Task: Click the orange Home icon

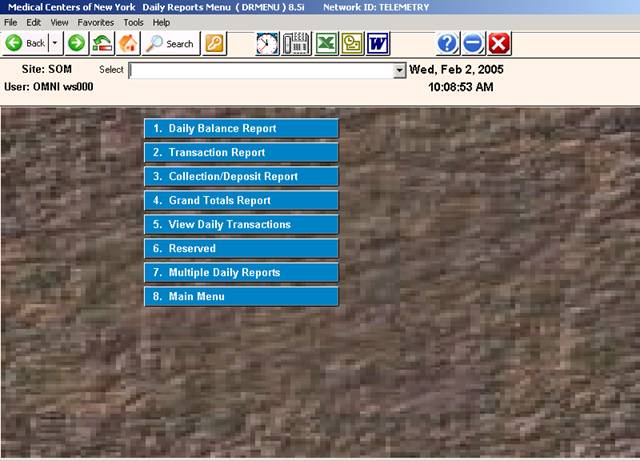Action: 128,44
